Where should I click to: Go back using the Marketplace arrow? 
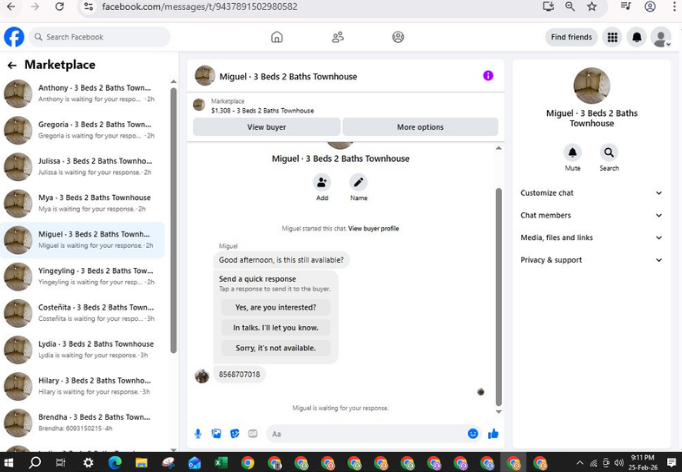(x=12, y=65)
